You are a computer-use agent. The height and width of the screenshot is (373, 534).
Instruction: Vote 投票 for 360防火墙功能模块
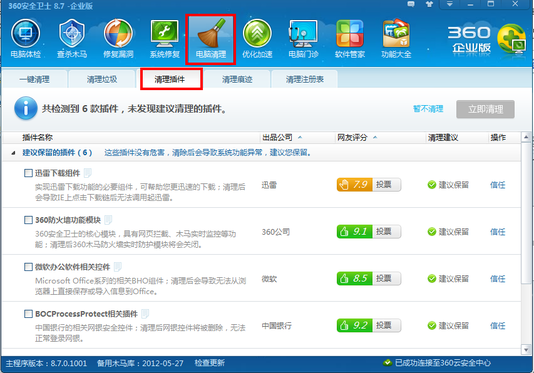click(x=387, y=232)
